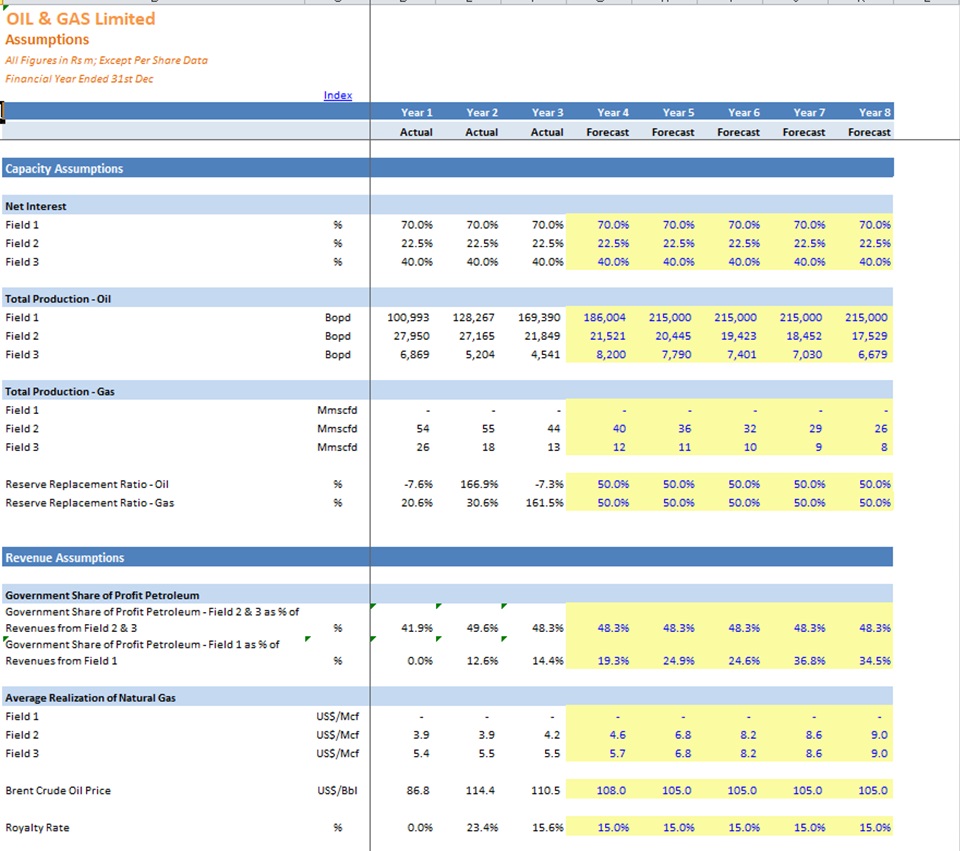Select government share cell 49.6%
The height and width of the screenshot is (851, 960).
(x=482, y=628)
